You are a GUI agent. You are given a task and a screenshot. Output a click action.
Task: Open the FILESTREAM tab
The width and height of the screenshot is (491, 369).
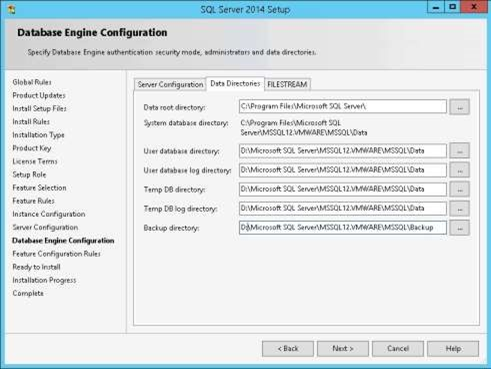point(287,85)
